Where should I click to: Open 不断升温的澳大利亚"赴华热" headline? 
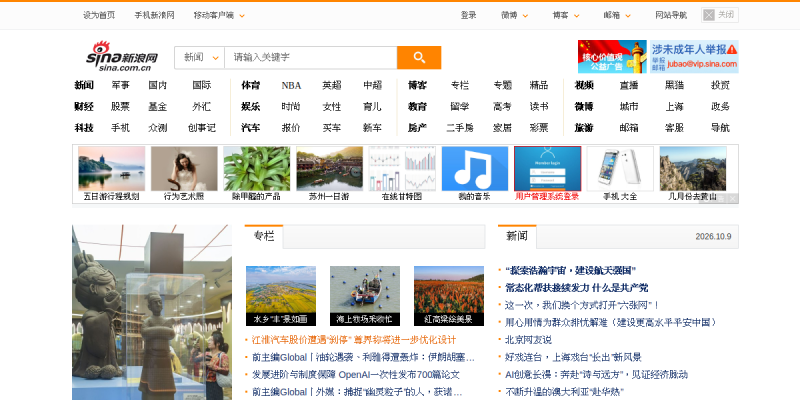pyautogui.click(x=564, y=392)
